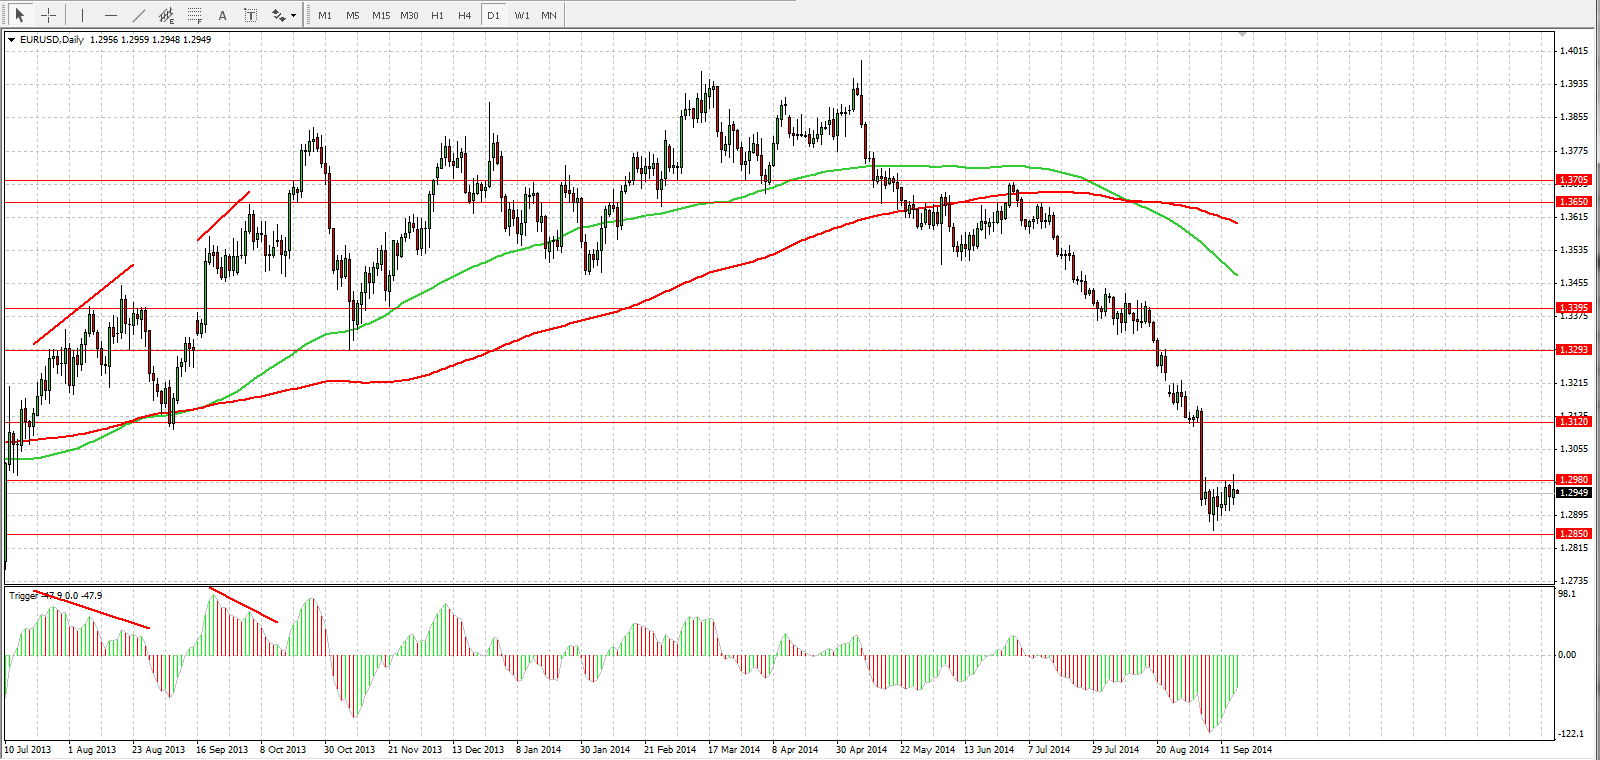The height and width of the screenshot is (760, 1600).
Task: Click the 98.1 indicator scale value
Action: pyautogui.click(x=1567, y=594)
